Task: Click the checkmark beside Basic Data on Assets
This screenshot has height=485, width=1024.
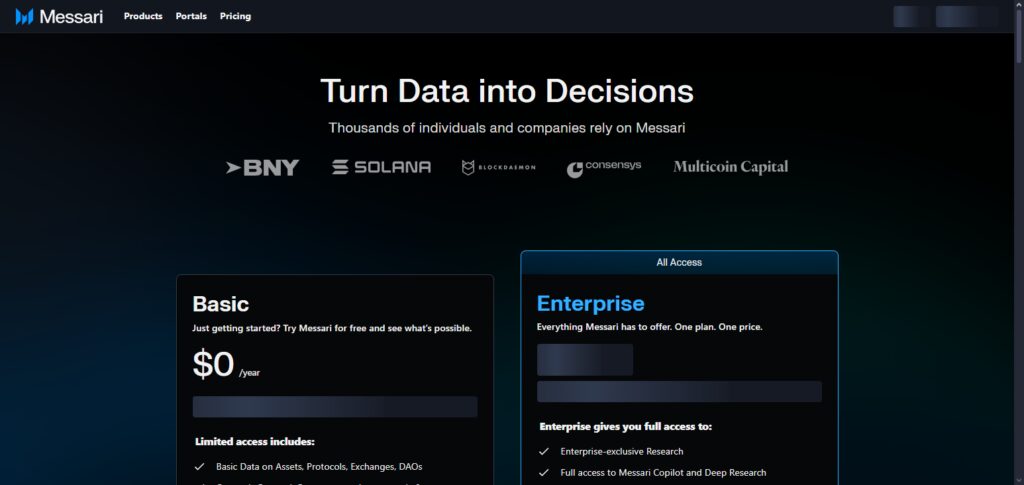Action: click(x=200, y=467)
